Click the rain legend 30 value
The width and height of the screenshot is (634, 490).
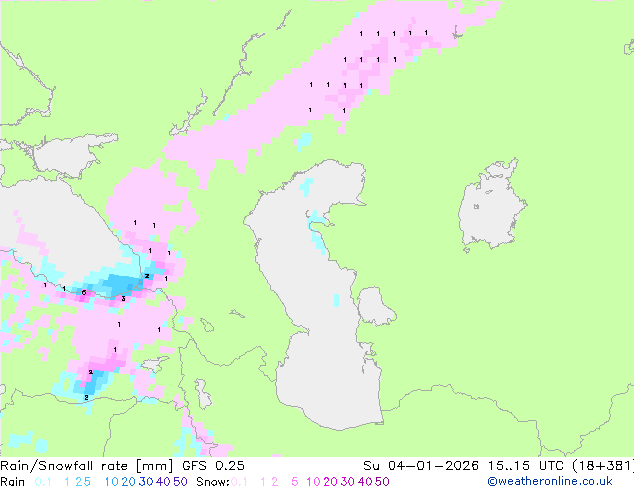pyautogui.click(x=146, y=482)
